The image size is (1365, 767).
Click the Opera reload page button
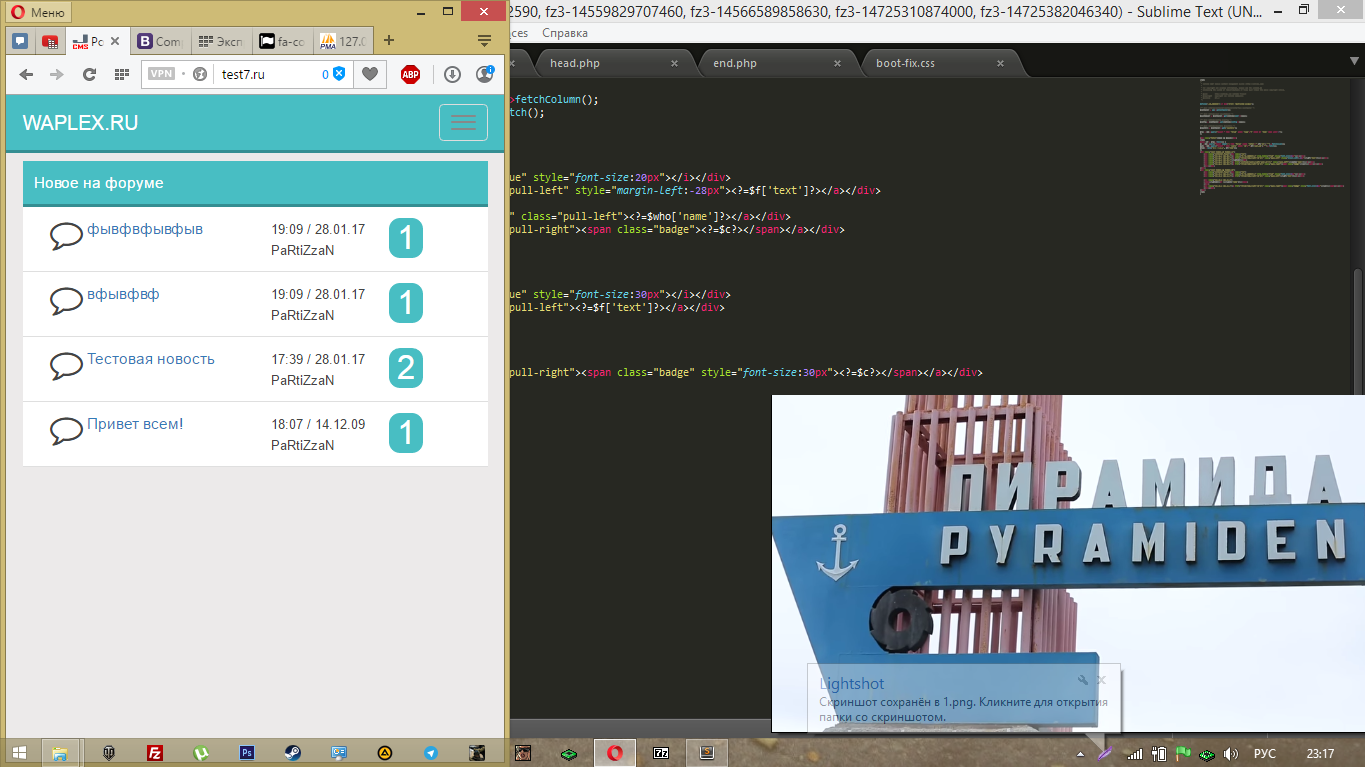tap(89, 74)
